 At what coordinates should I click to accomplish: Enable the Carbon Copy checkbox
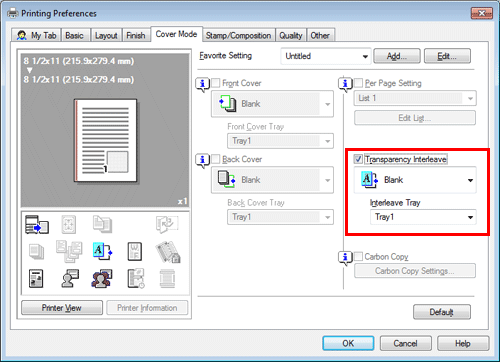(358, 256)
